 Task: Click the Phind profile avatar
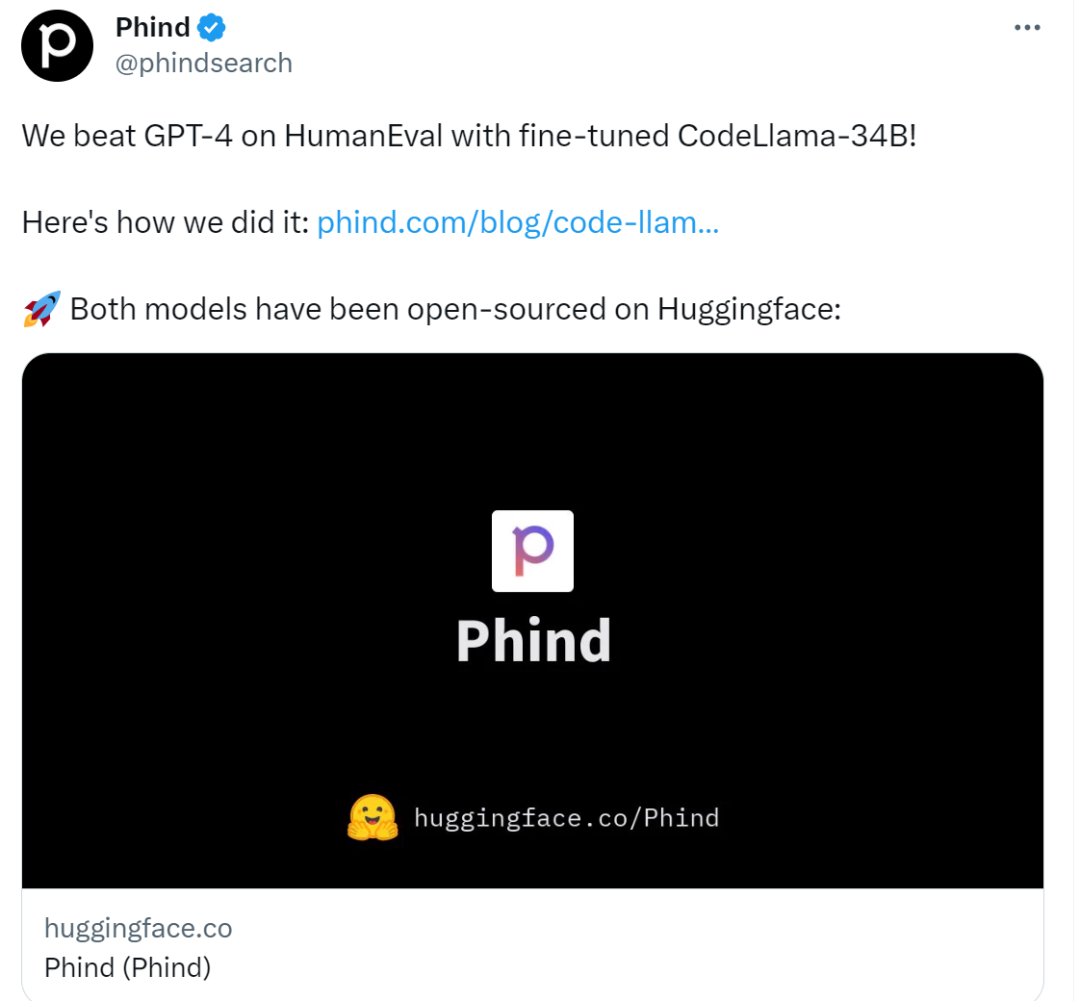(x=57, y=46)
